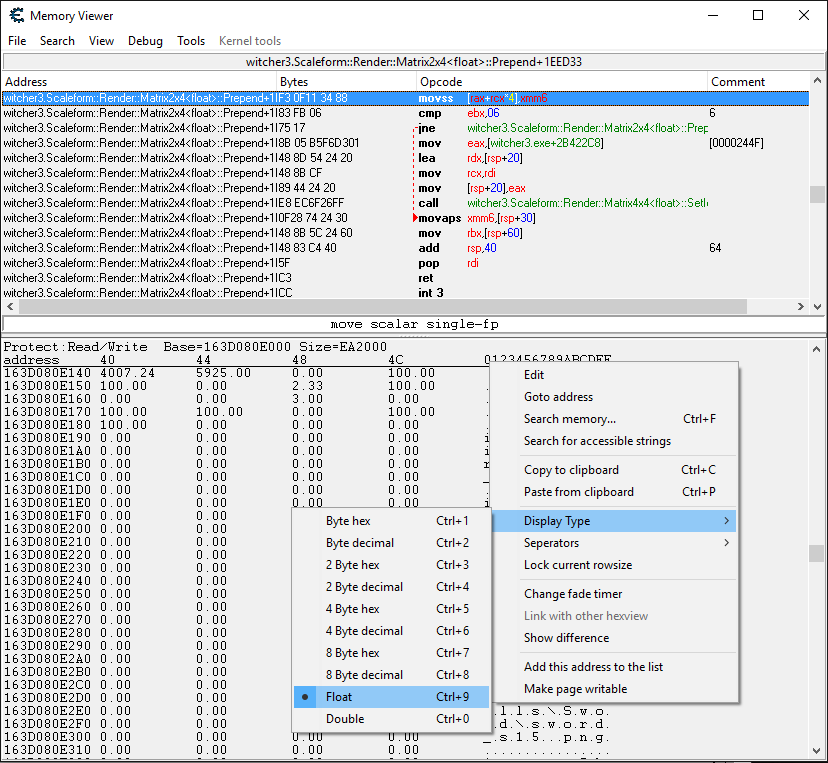
Task: Select Byte hex display type
Action: (348, 521)
